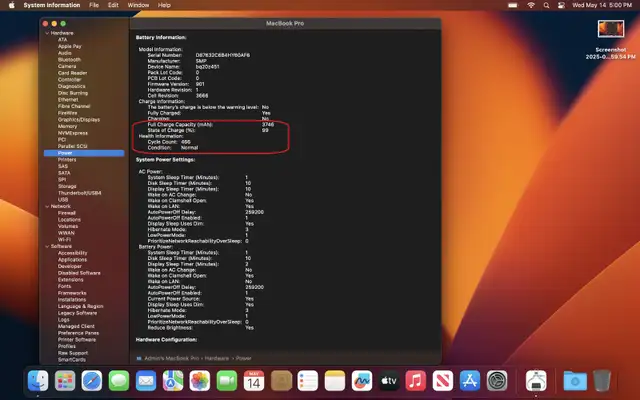Image resolution: width=640 pixels, height=400 pixels.
Task: Open Spotlight search in menu bar
Action: (x=546, y=5)
